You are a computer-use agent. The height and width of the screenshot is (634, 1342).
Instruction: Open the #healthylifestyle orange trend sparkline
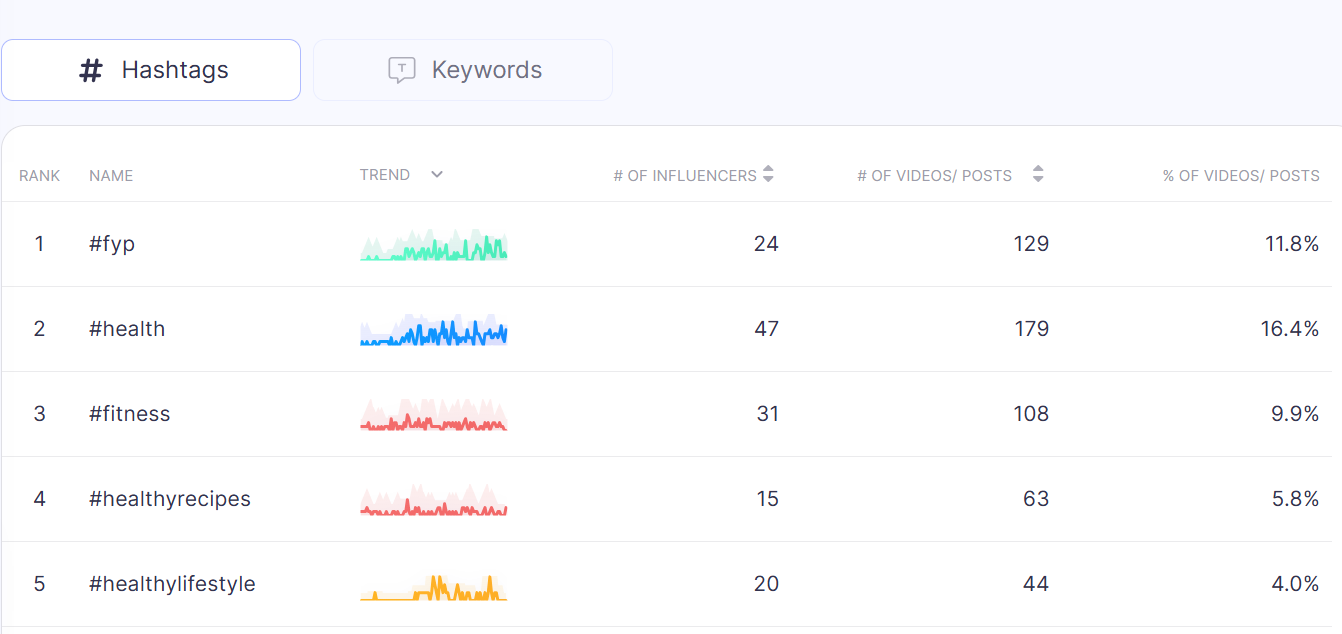point(434,586)
